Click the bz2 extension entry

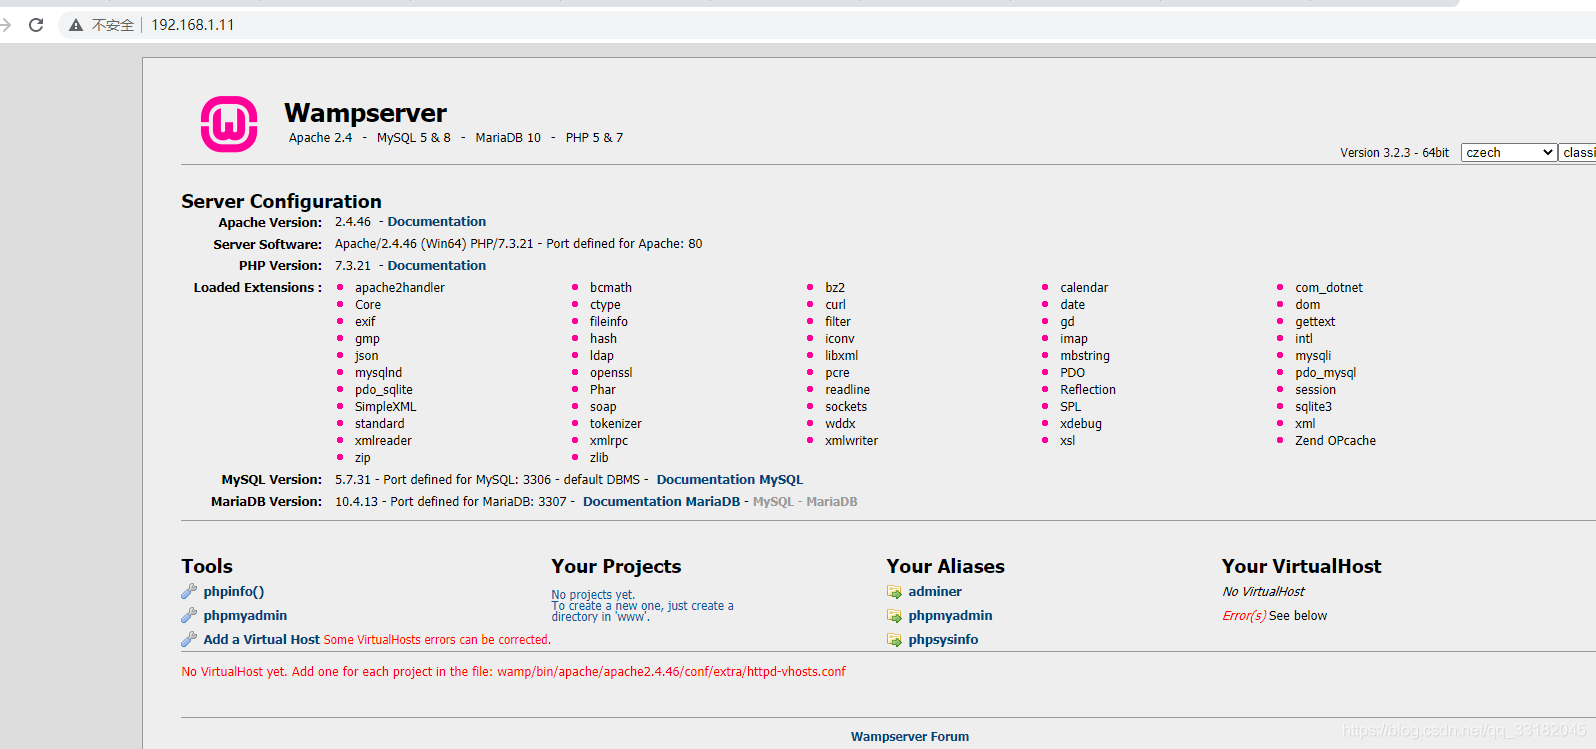[x=835, y=288]
